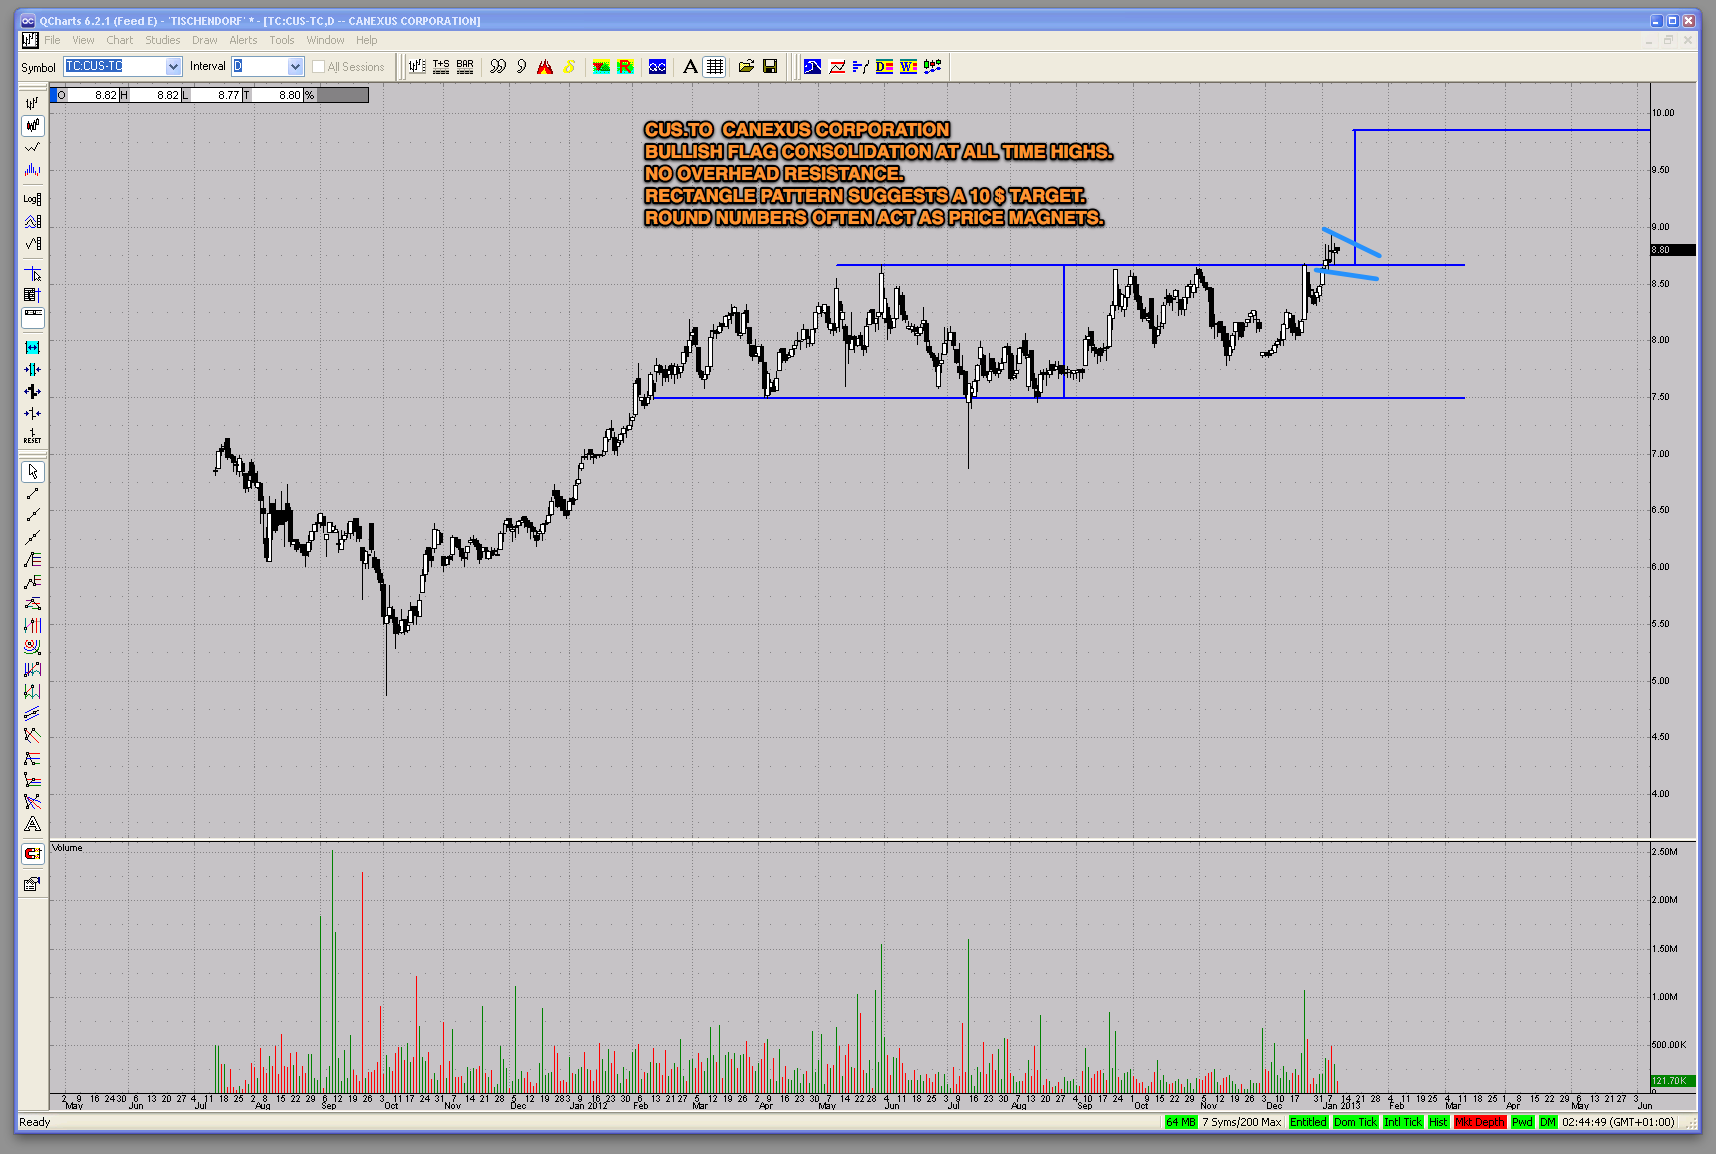The width and height of the screenshot is (1716, 1154).
Task: Click the blue color box beside Open value
Action: [54, 95]
